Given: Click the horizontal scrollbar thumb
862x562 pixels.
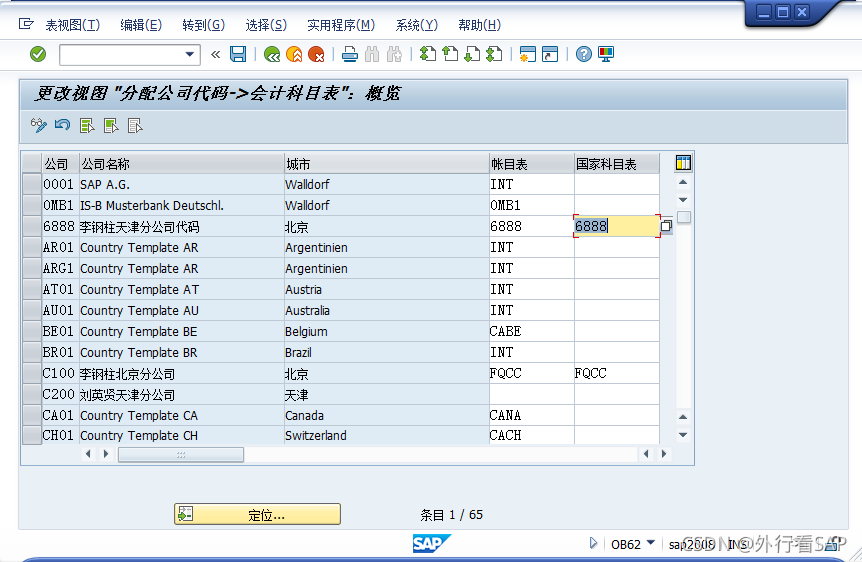Looking at the screenshot, I should 181,454.
